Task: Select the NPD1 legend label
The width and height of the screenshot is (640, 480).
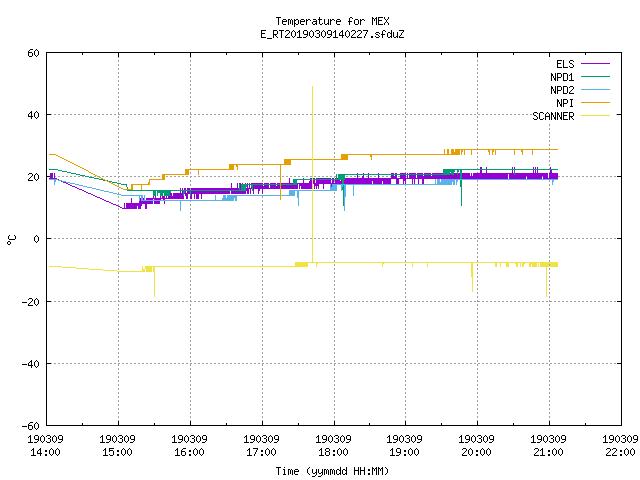Action: pyautogui.click(x=562, y=77)
